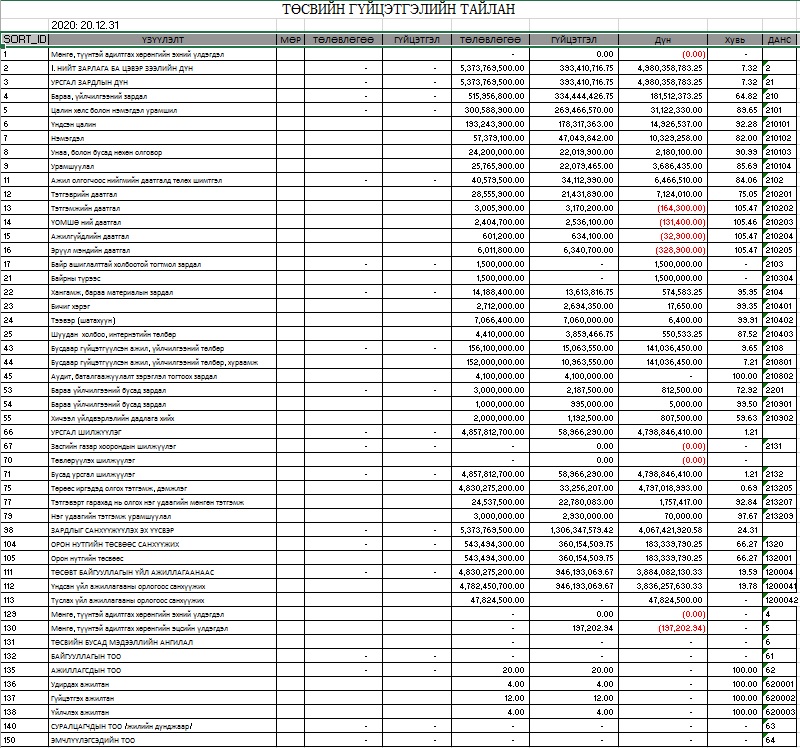Select 'ТӨСВИЙН БУСАД МЭДЭЭЛЛИЙН АНГИЛАЛ' cell

click(x=122, y=642)
